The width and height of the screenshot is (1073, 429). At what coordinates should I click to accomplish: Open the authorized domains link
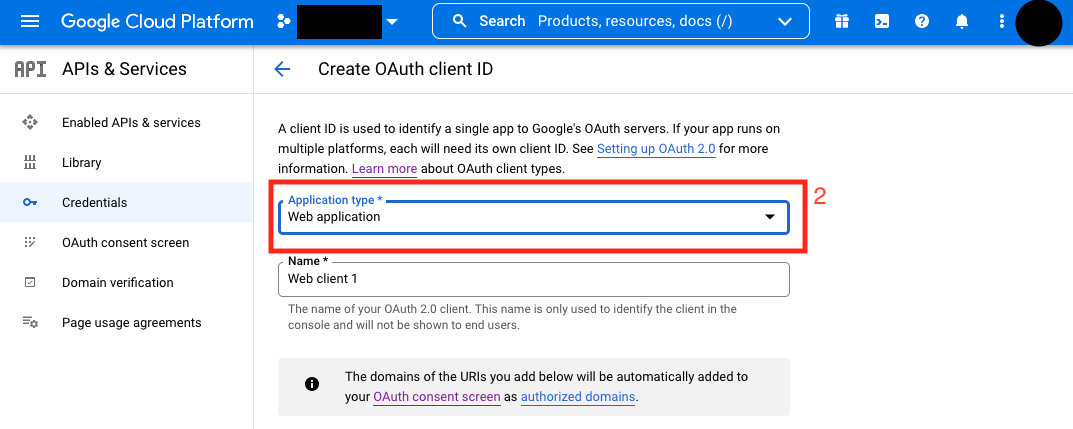[x=578, y=396]
